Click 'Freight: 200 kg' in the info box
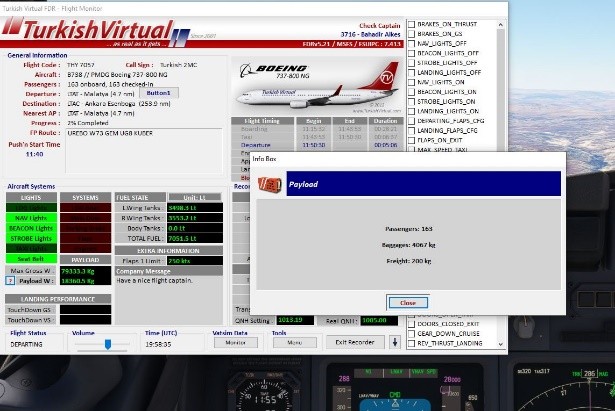The height and width of the screenshot is (411, 615). point(409,261)
